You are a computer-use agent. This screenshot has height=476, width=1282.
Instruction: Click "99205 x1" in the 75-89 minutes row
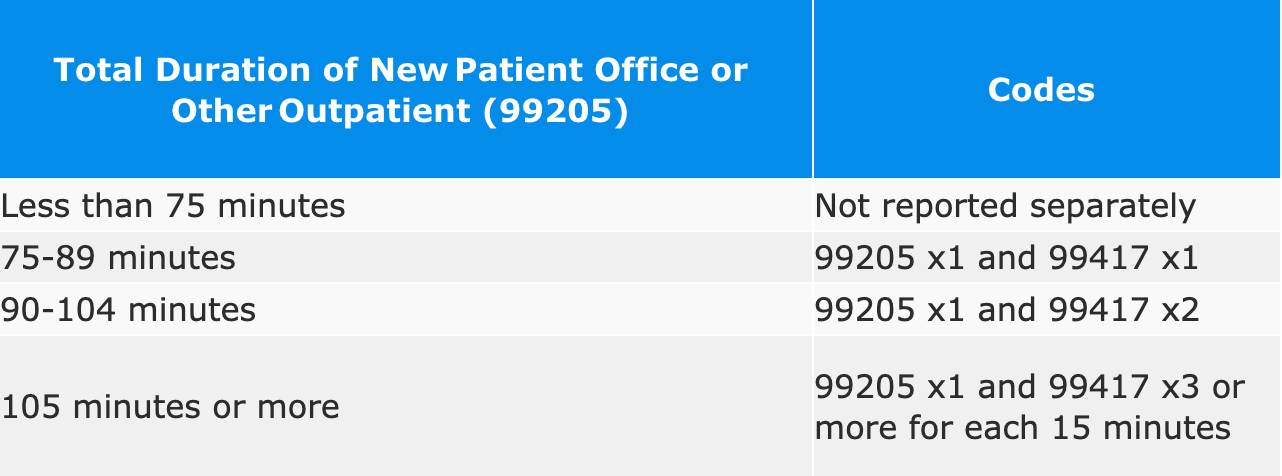(x=890, y=258)
